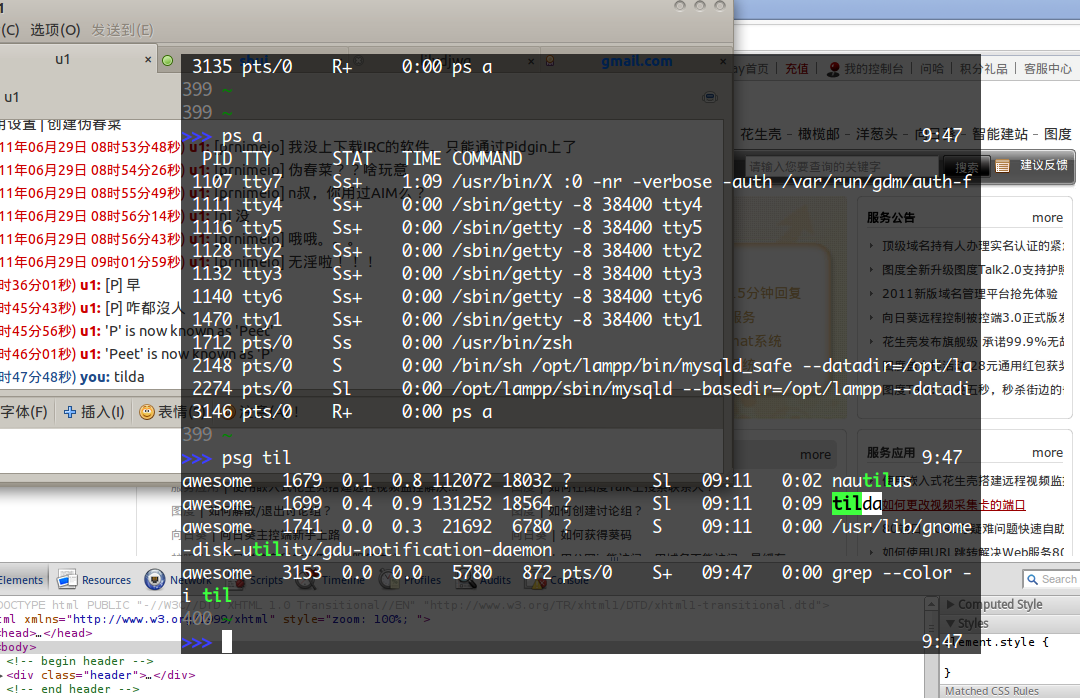The image size is (1080, 698).
Task: Click the red joystick icon beside 我的控制台
Action: point(833,69)
